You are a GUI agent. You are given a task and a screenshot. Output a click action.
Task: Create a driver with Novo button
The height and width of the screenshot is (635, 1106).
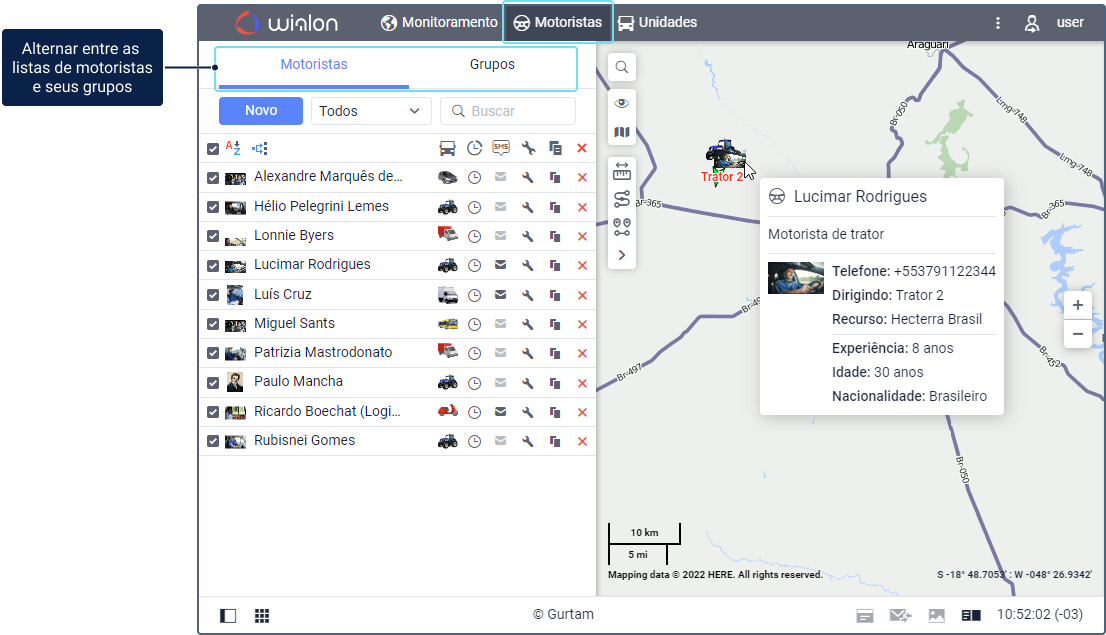pyautogui.click(x=261, y=111)
